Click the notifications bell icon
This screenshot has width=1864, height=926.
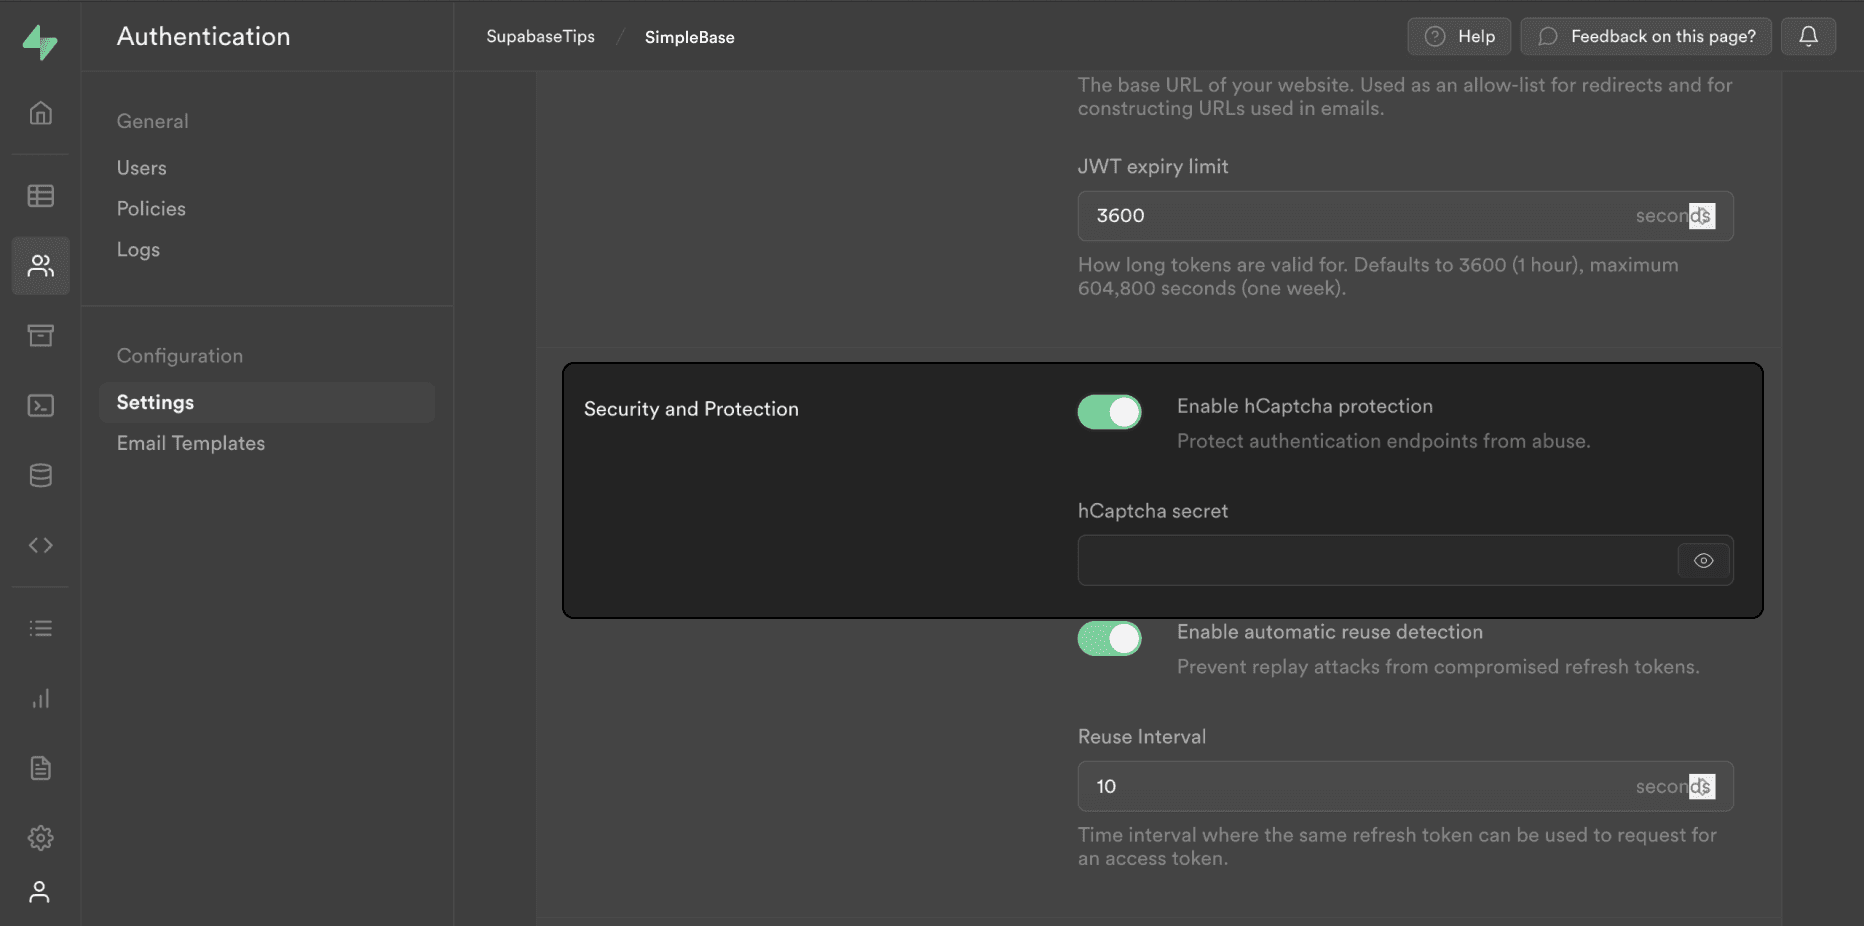tap(1808, 37)
